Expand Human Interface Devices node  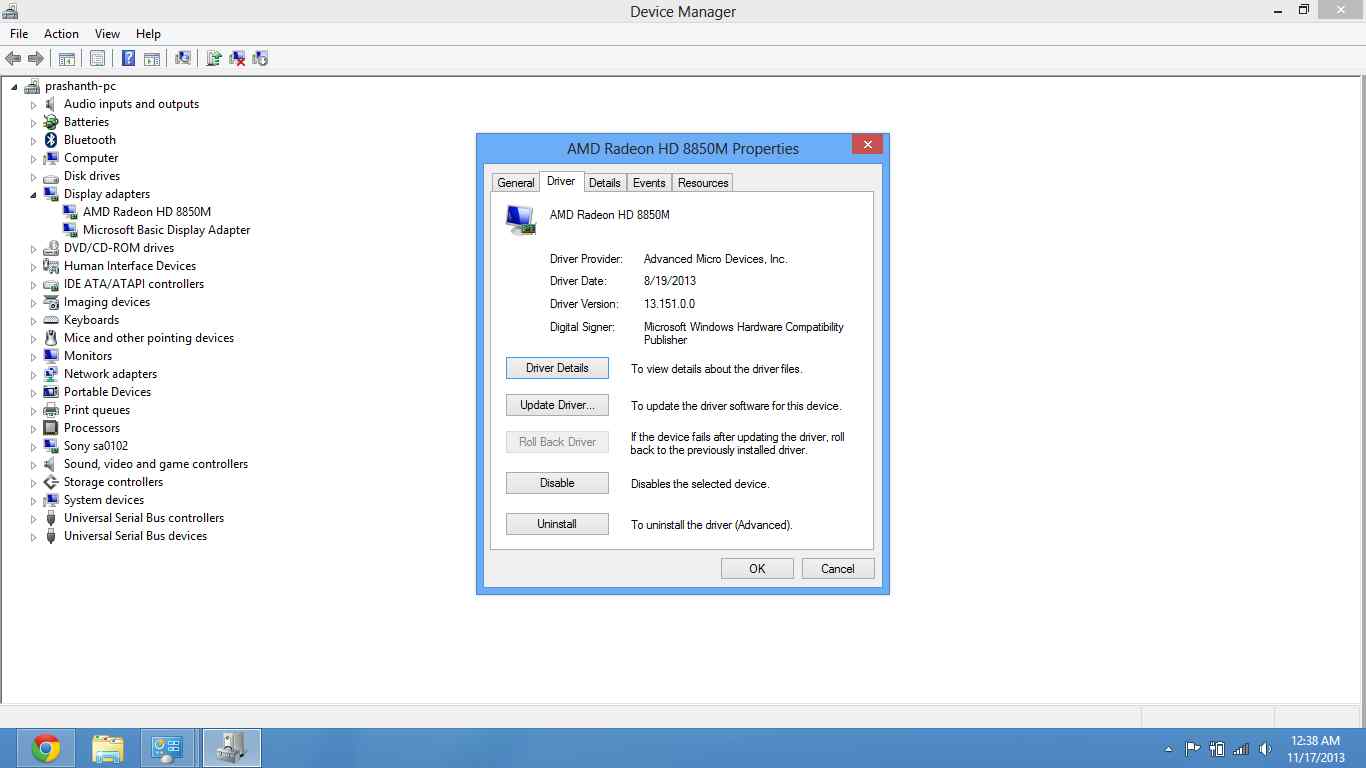(x=33, y=267)
